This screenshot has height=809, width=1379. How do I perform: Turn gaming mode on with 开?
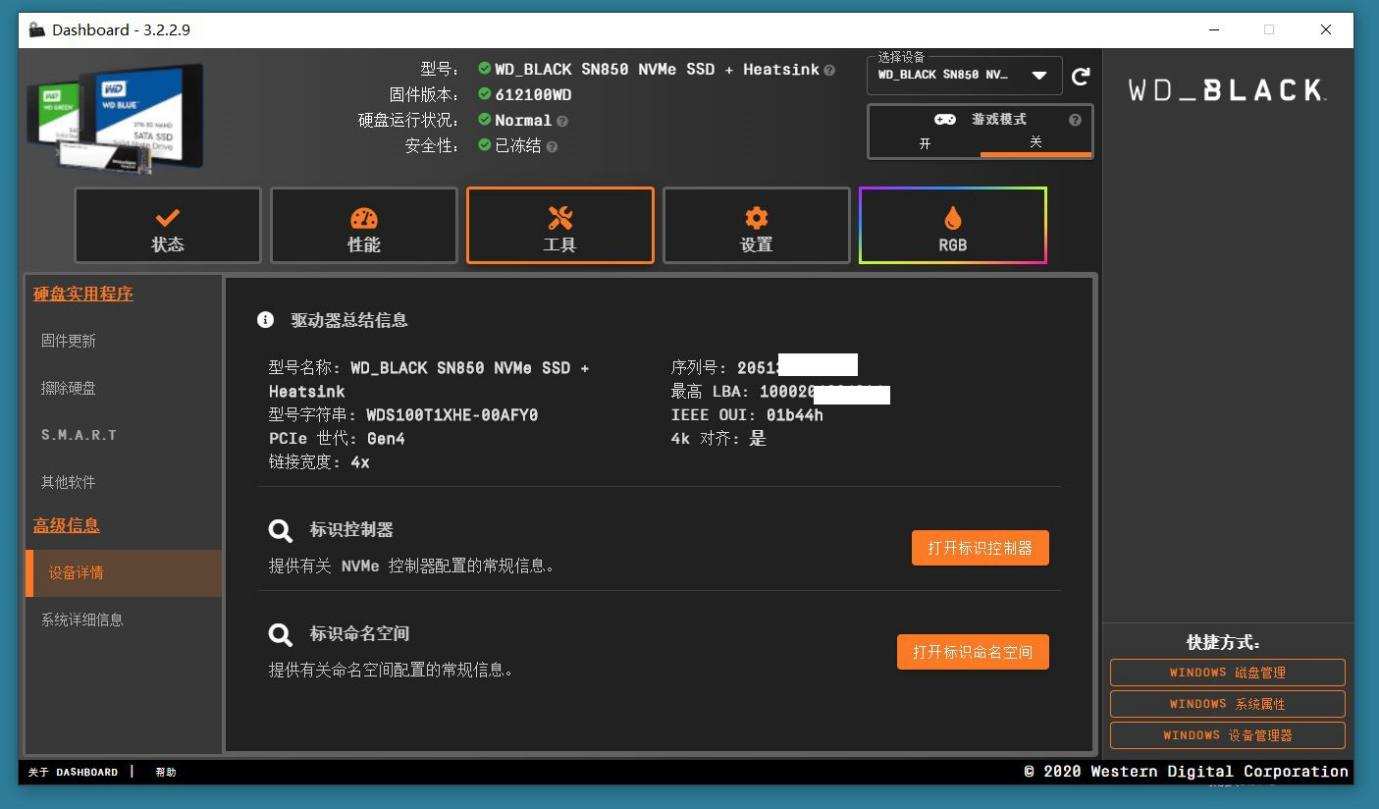pos(925,143)
